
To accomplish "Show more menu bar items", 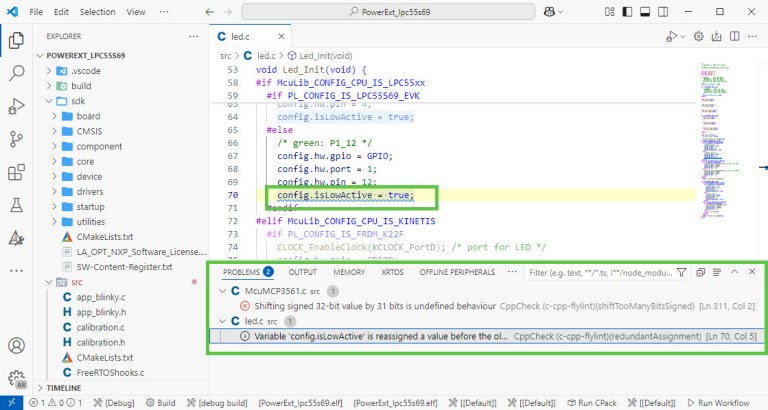I will click(x=164, y=12).
